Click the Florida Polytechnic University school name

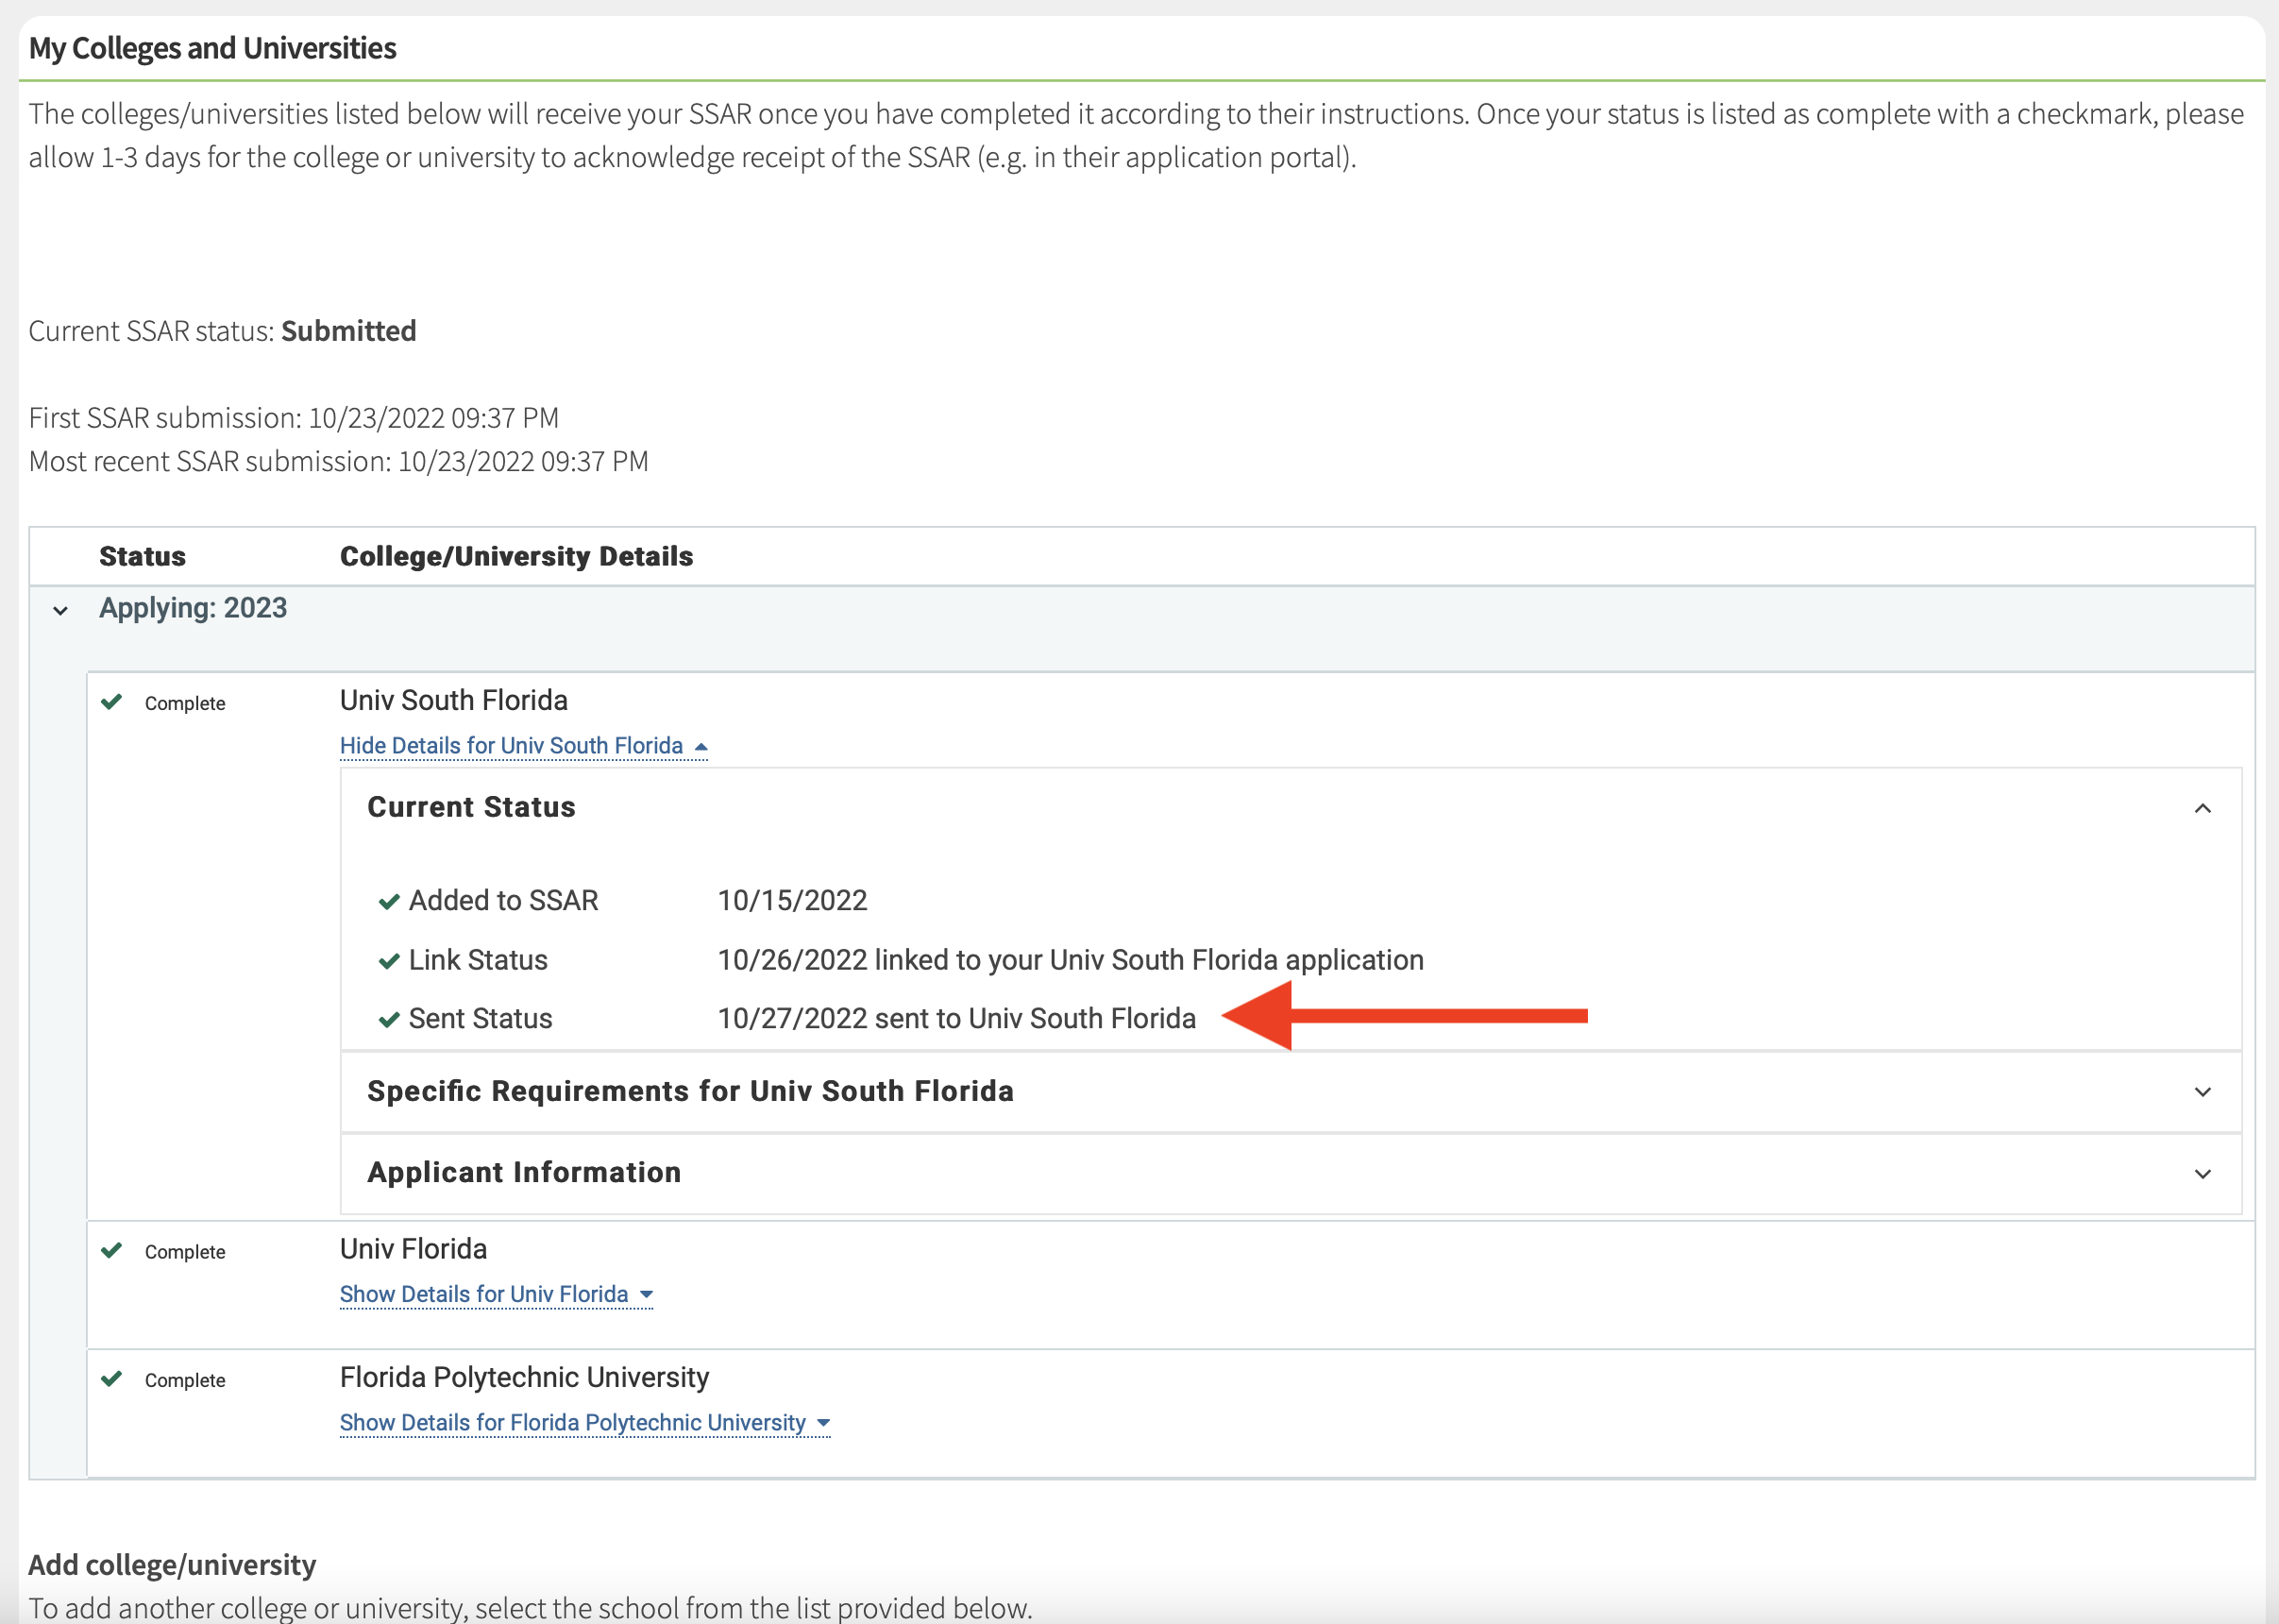click(524, 1377)
